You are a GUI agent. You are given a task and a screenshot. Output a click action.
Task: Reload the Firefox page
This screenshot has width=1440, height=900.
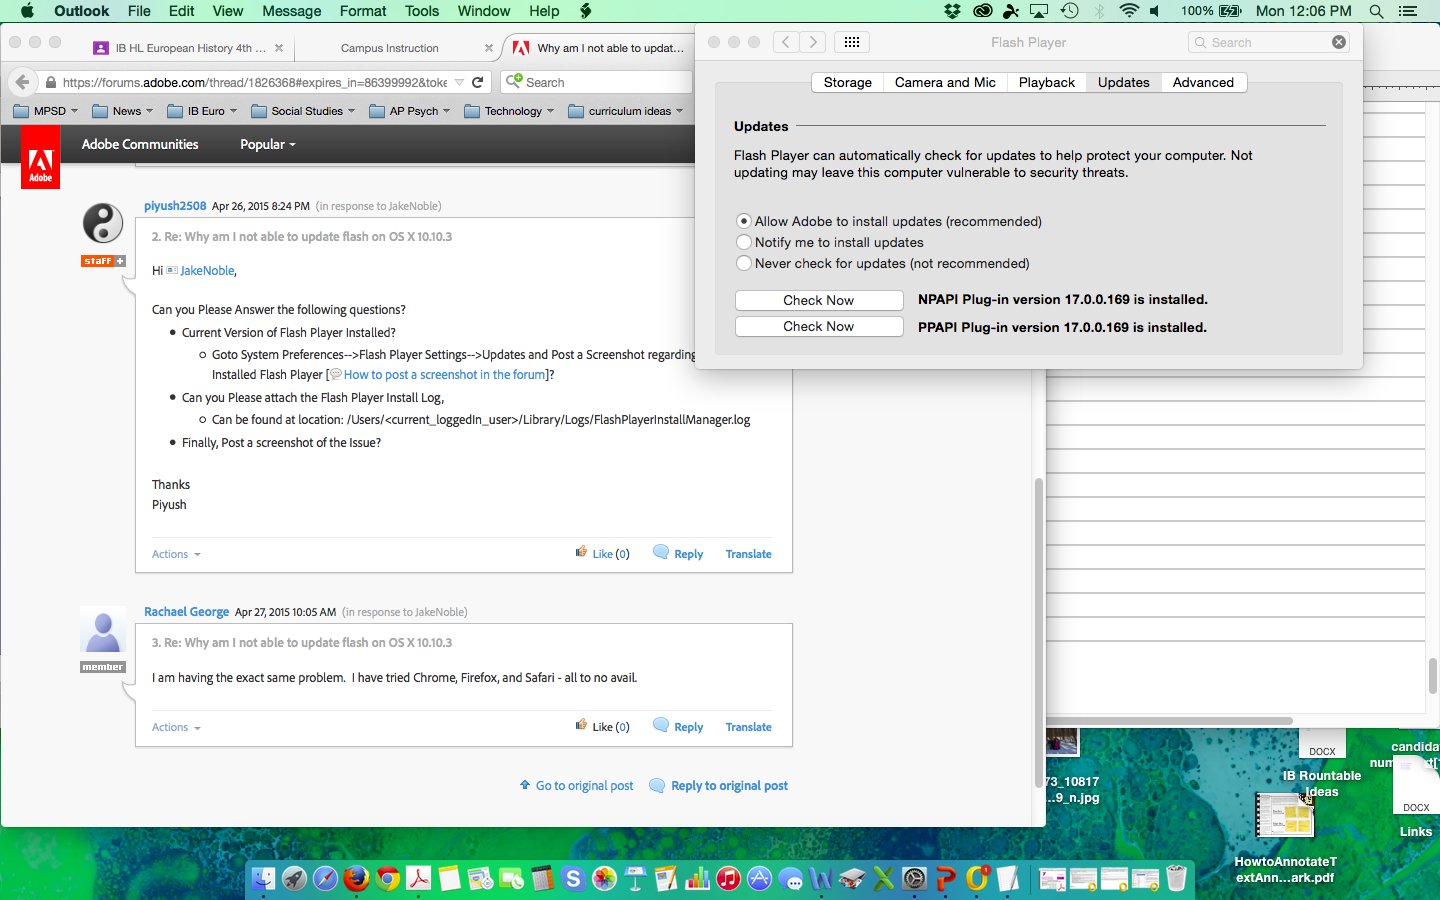pyautogui.click(x=478, y=82)
